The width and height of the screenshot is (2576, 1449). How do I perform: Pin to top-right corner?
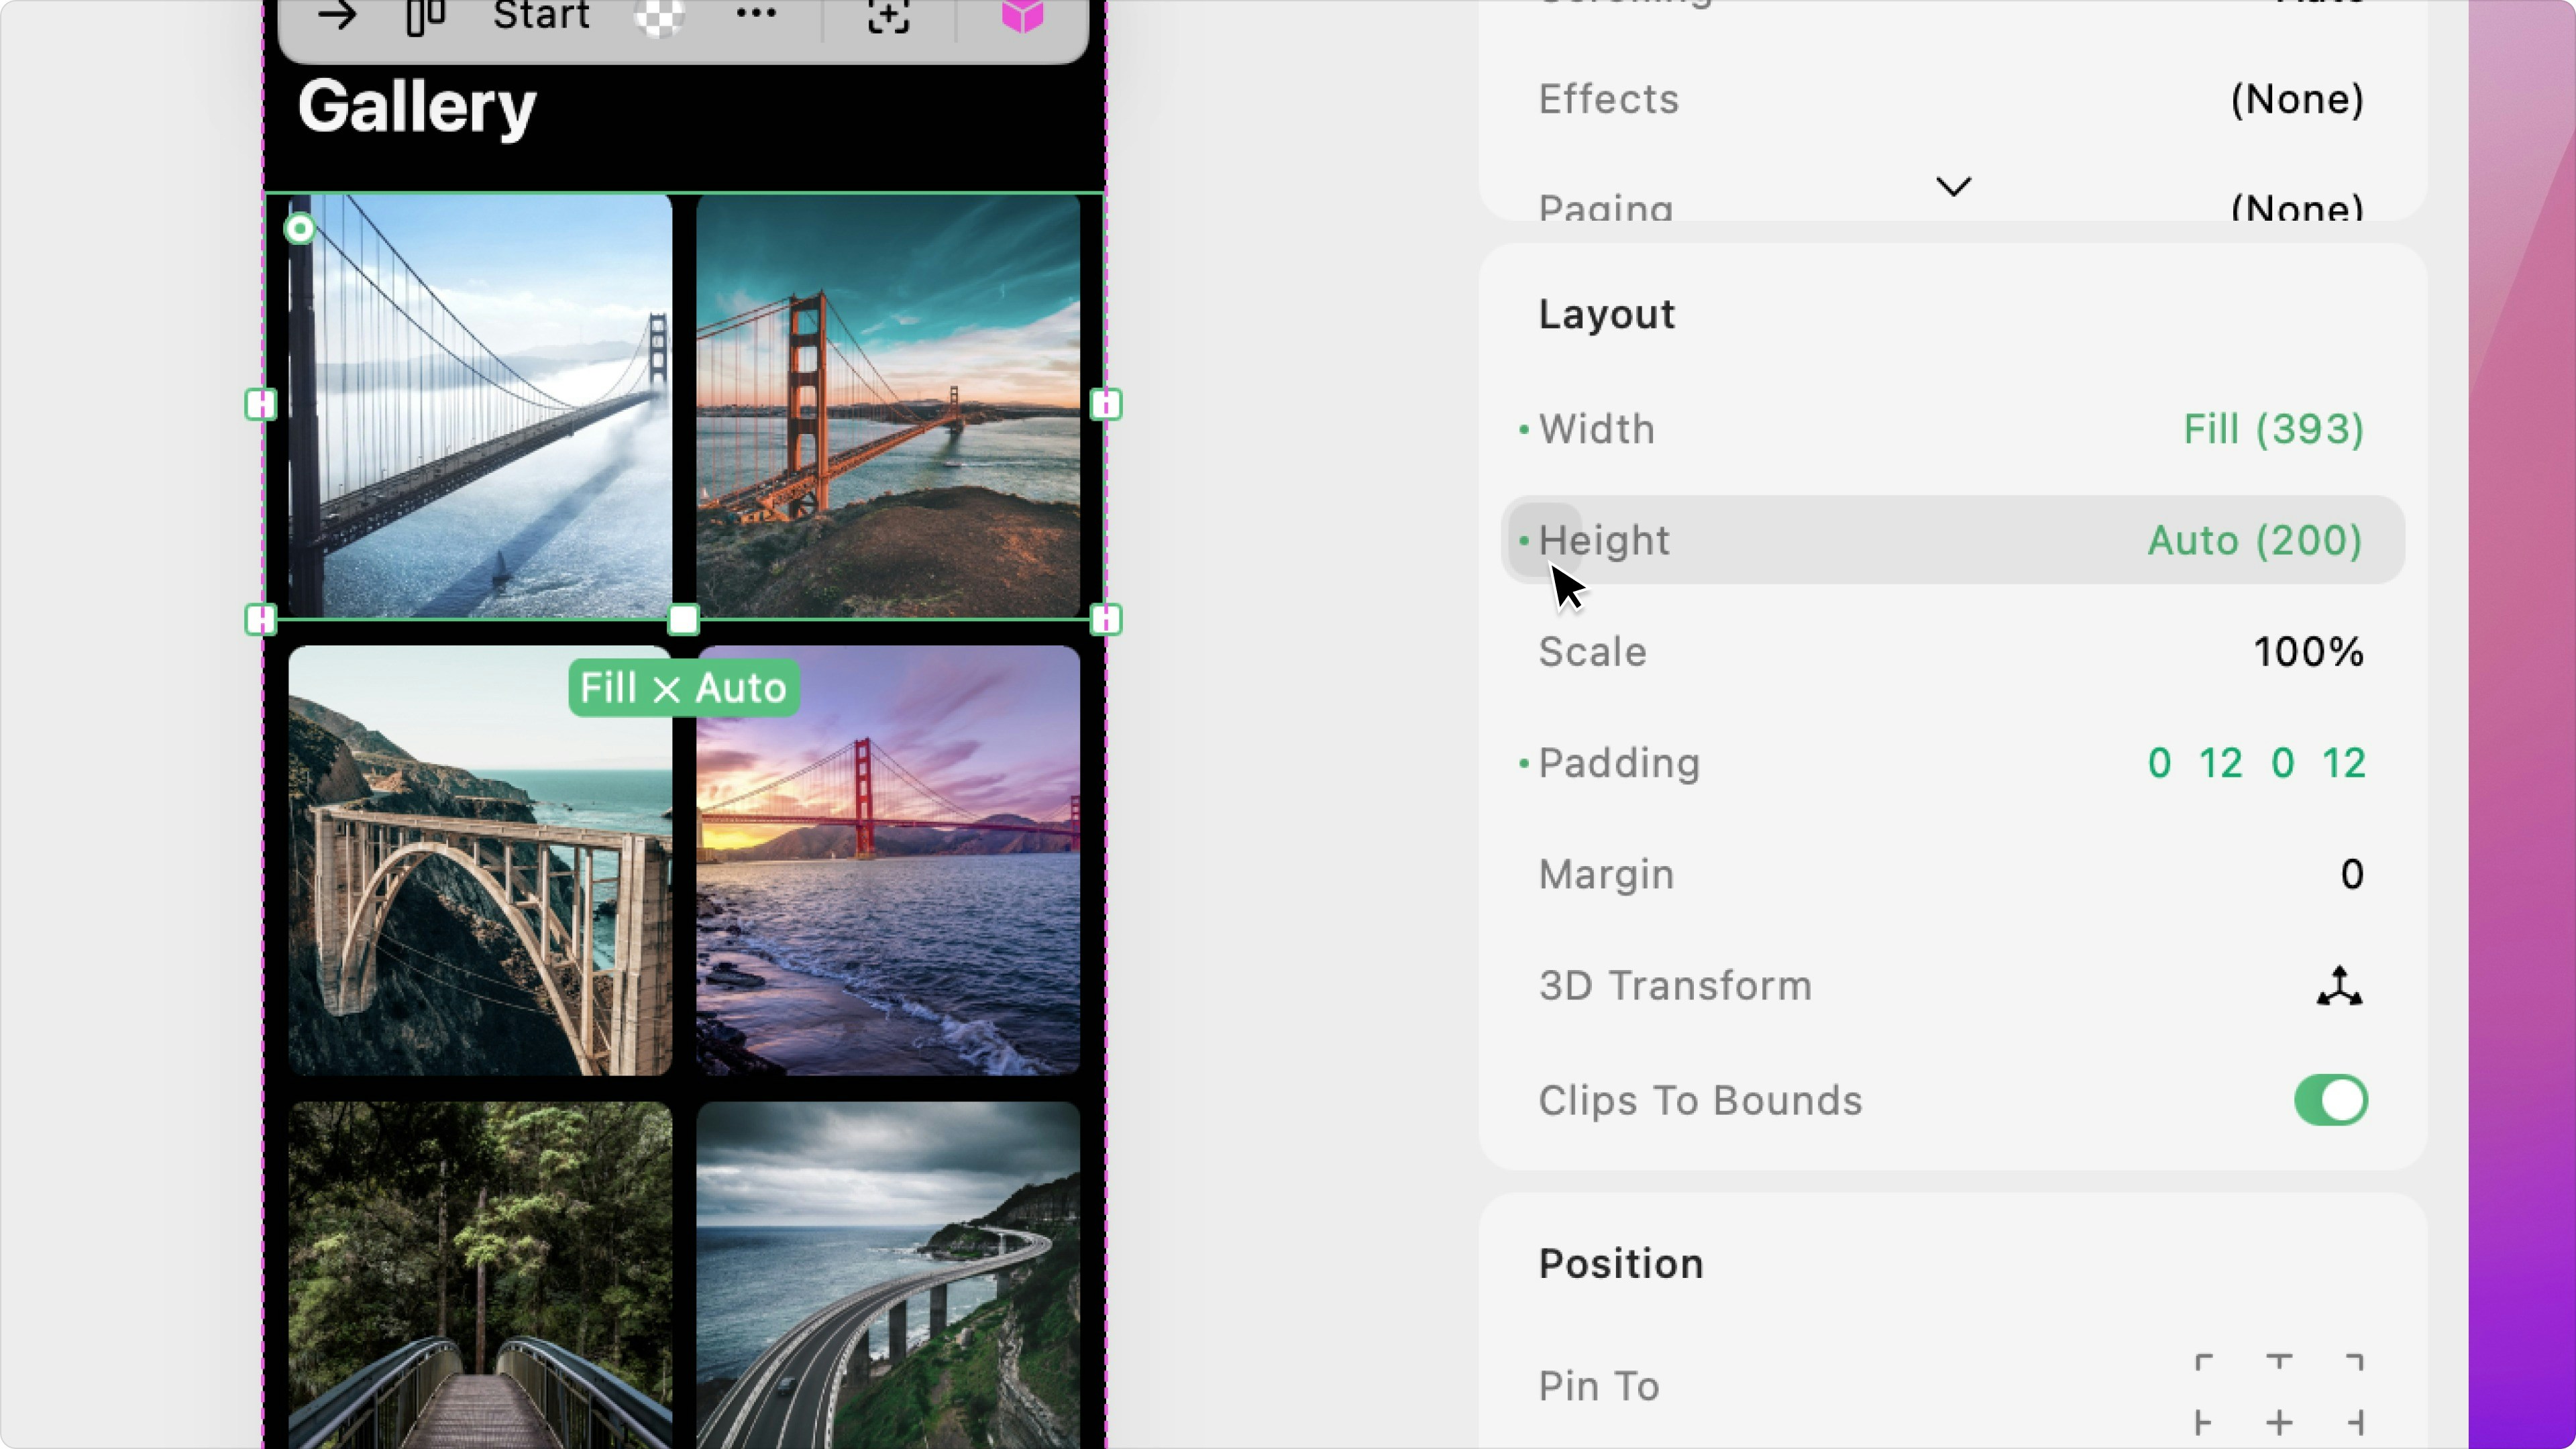coord(2354,1363)
